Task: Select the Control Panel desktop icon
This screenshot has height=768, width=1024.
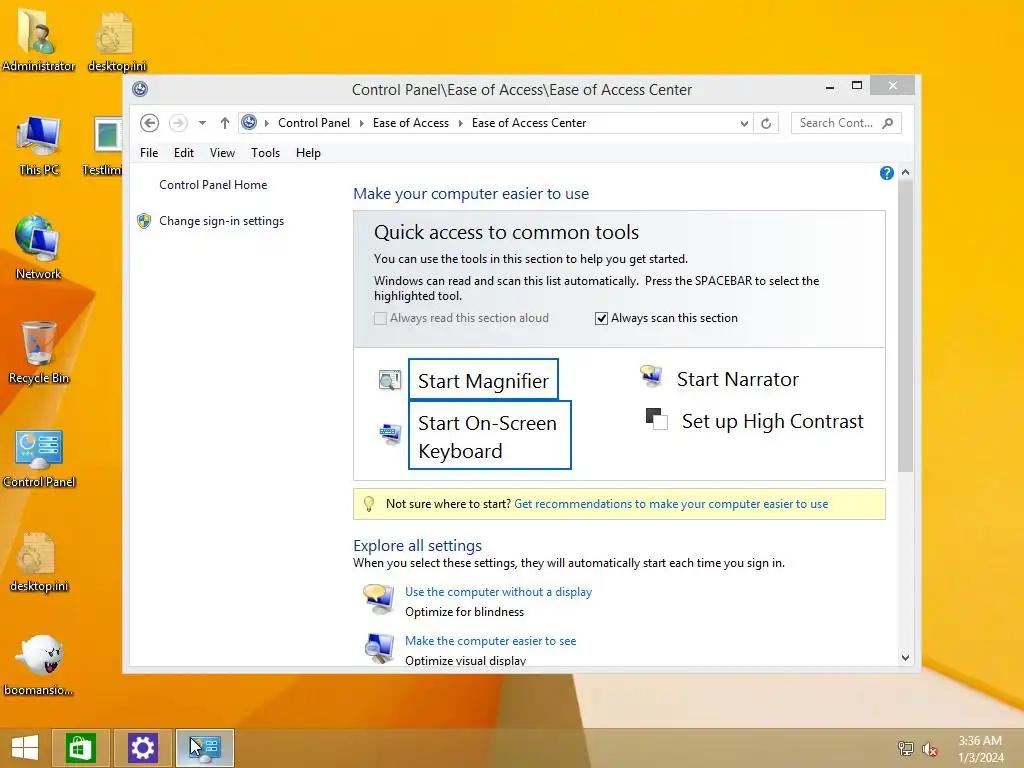Action: [x=39, y=459]
